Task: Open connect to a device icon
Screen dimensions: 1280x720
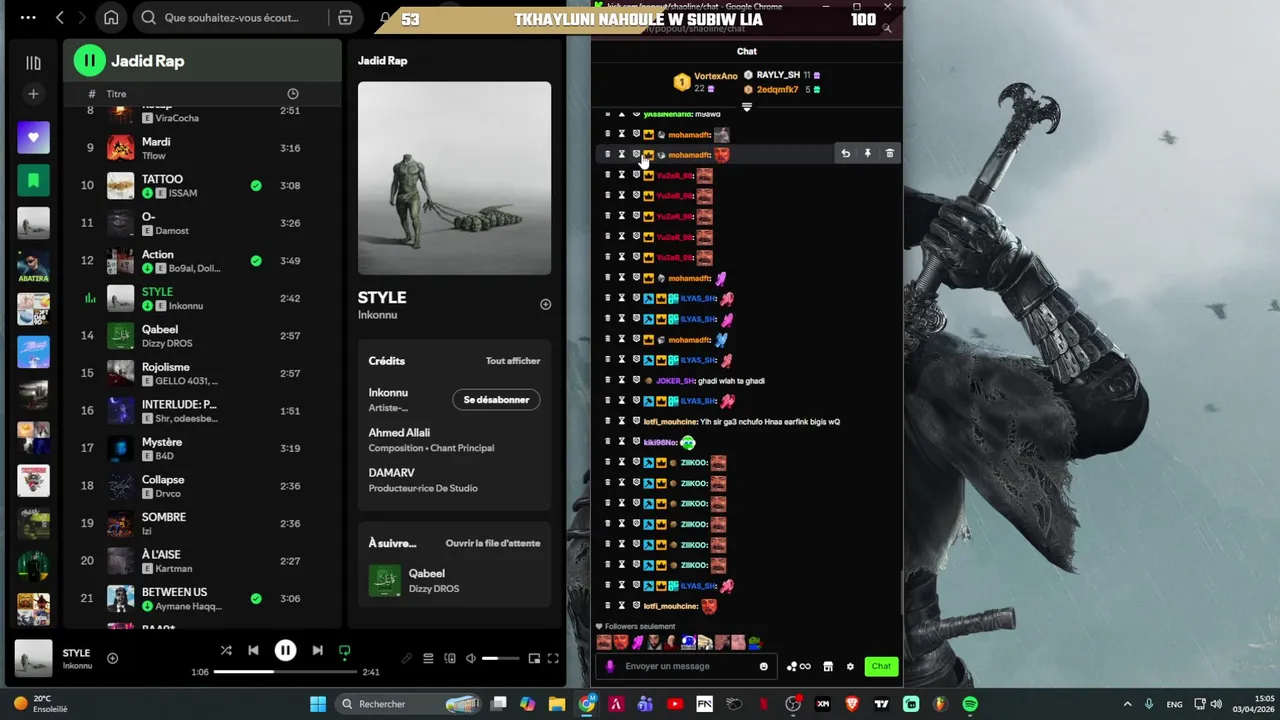Action: [450, 658]
